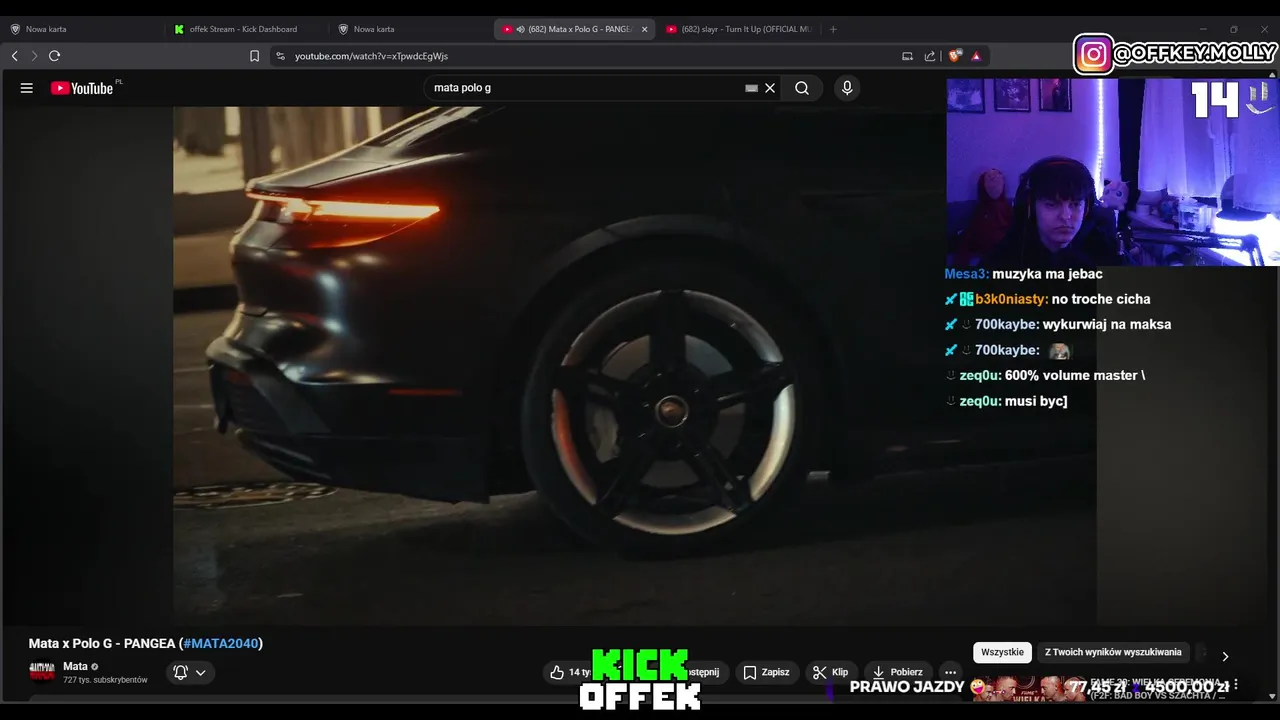The image size is (1280, 720).
Task: Select the Z Twoich wyników wyszukiwania chip
Action: click(1113, 652)
